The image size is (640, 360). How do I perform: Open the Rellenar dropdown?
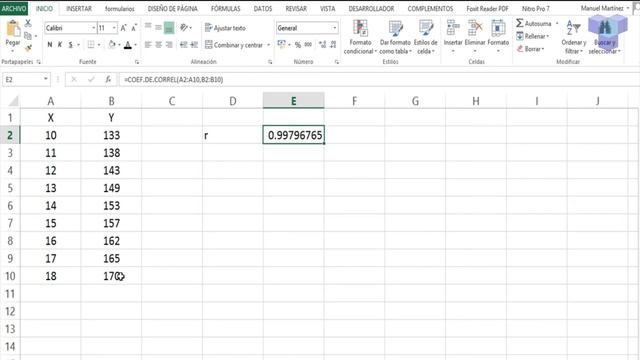click(x=532, y=36)
